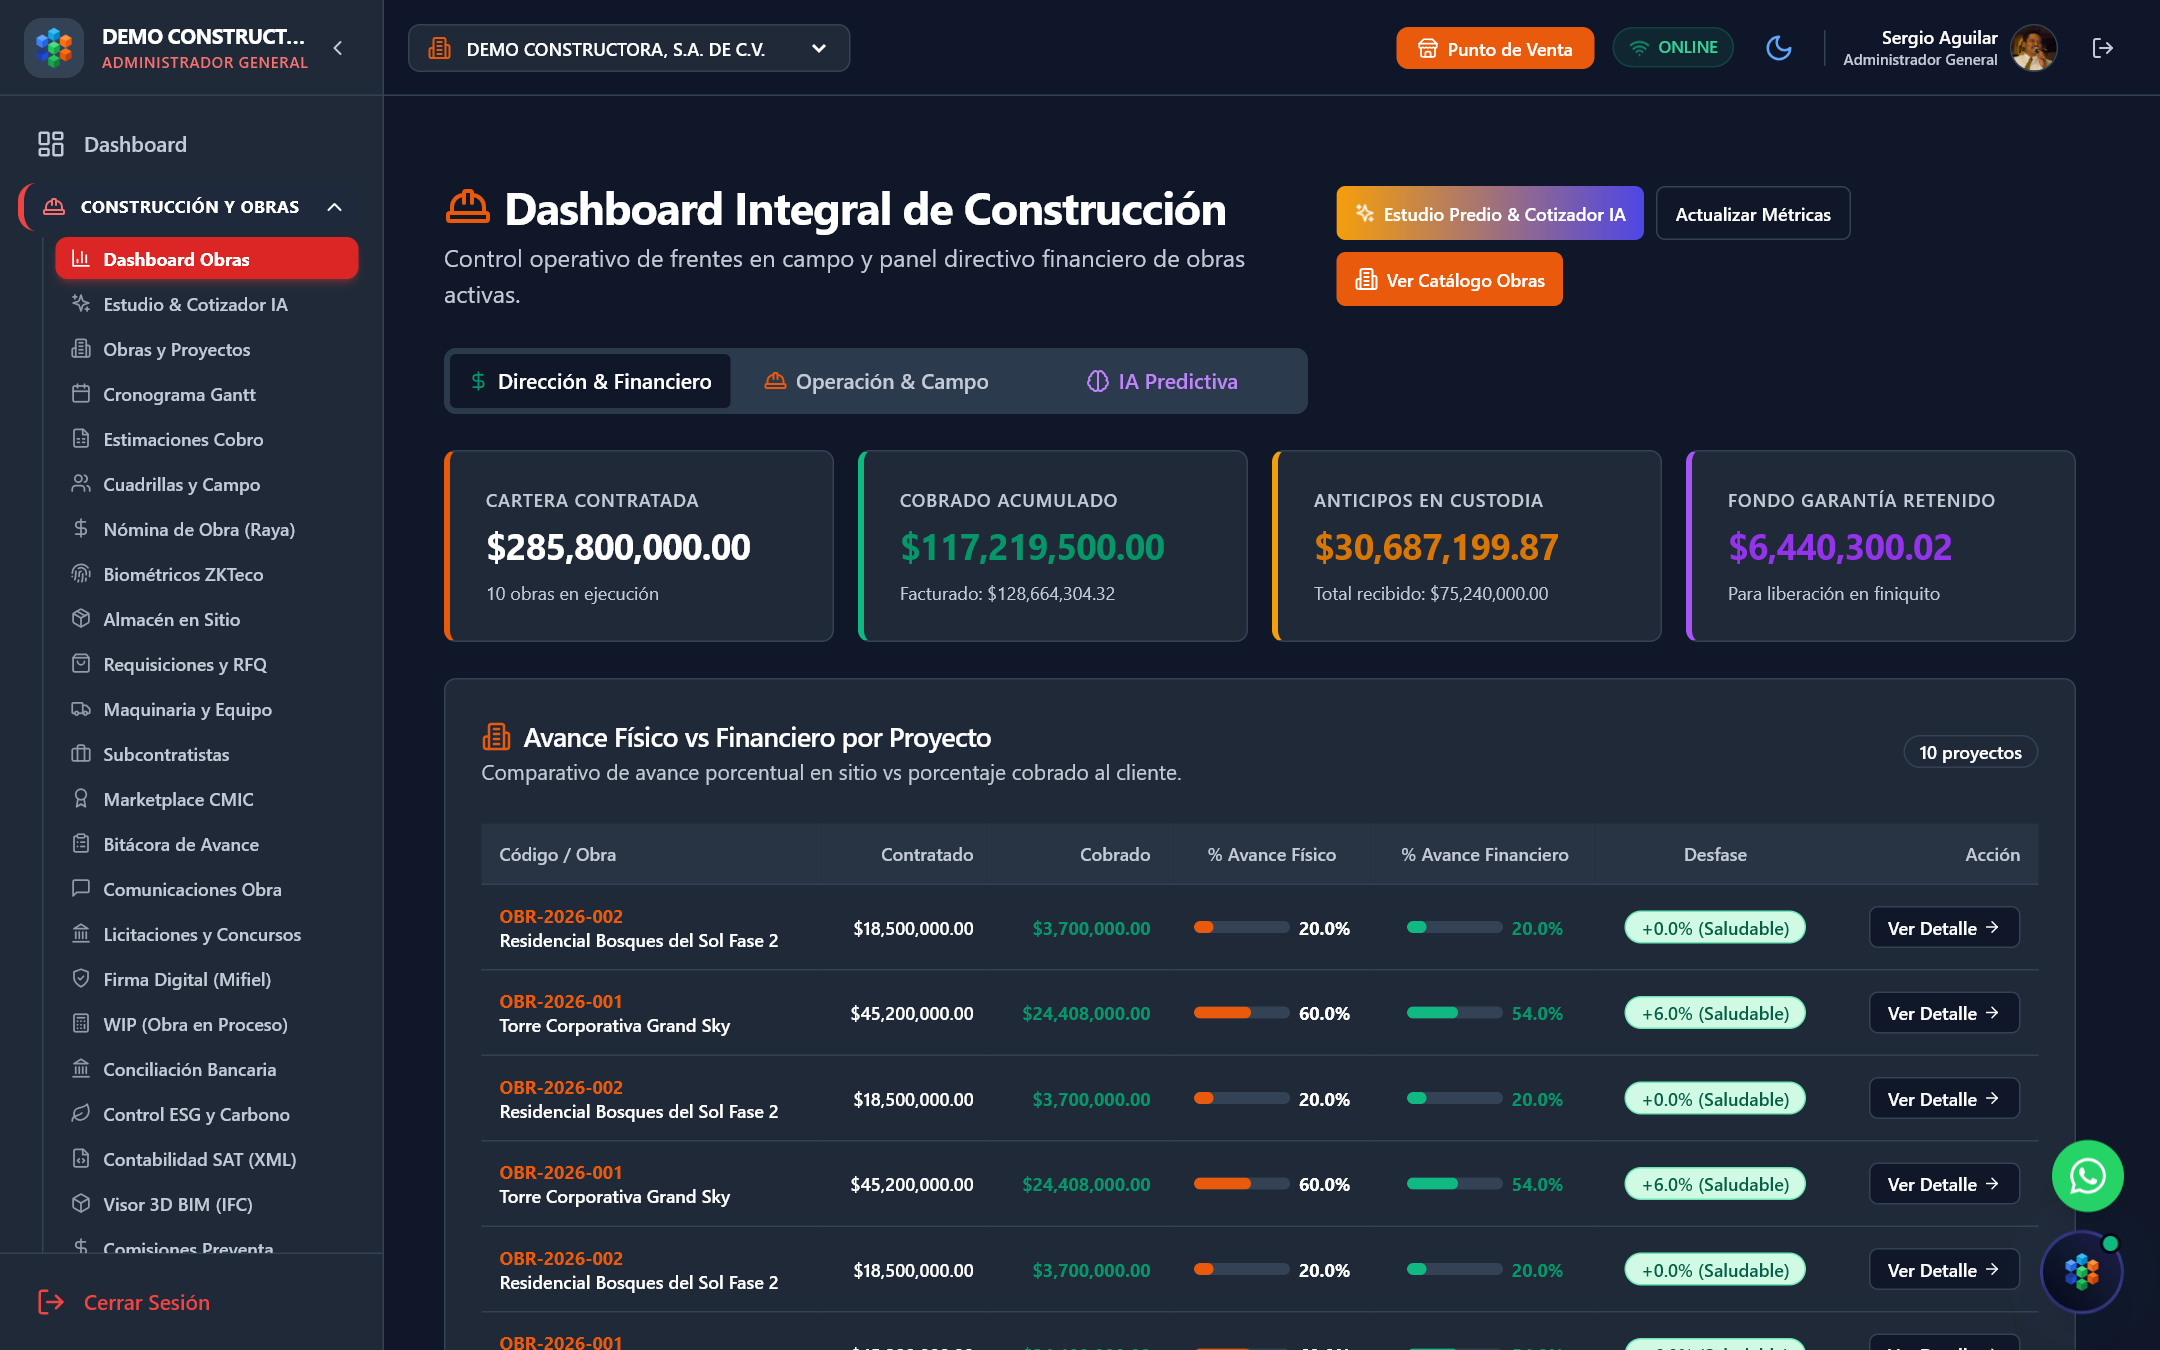Click Actualizar Métricas button

(x=1753, y=213)
